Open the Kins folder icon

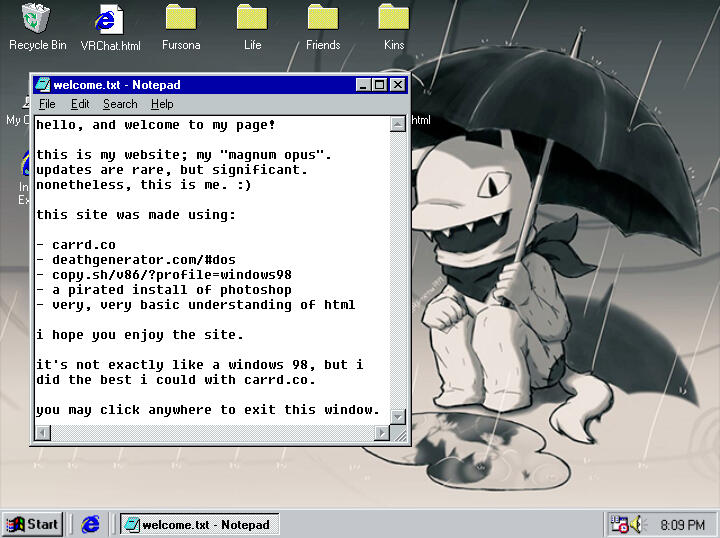click(x=394, y=19)
